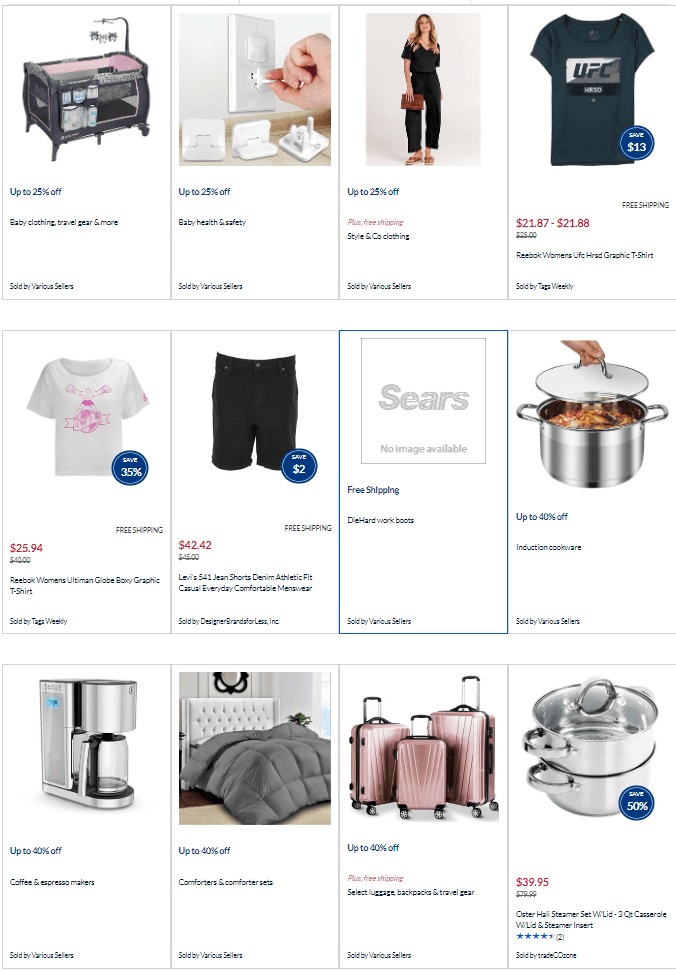Image resolution: width=676 pixels, height=971 pixels.
Task: Click the SAVE 50% badge on steamer set
Action: tap(637, 803)
